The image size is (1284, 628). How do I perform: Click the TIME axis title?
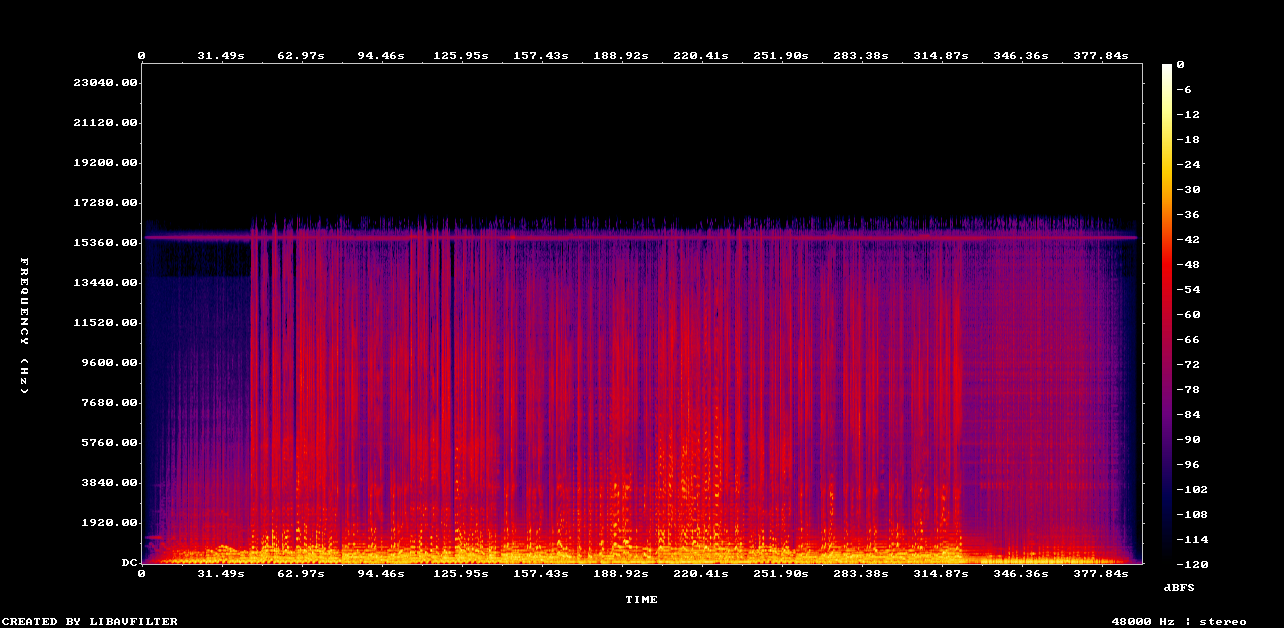tap(641, 600)
